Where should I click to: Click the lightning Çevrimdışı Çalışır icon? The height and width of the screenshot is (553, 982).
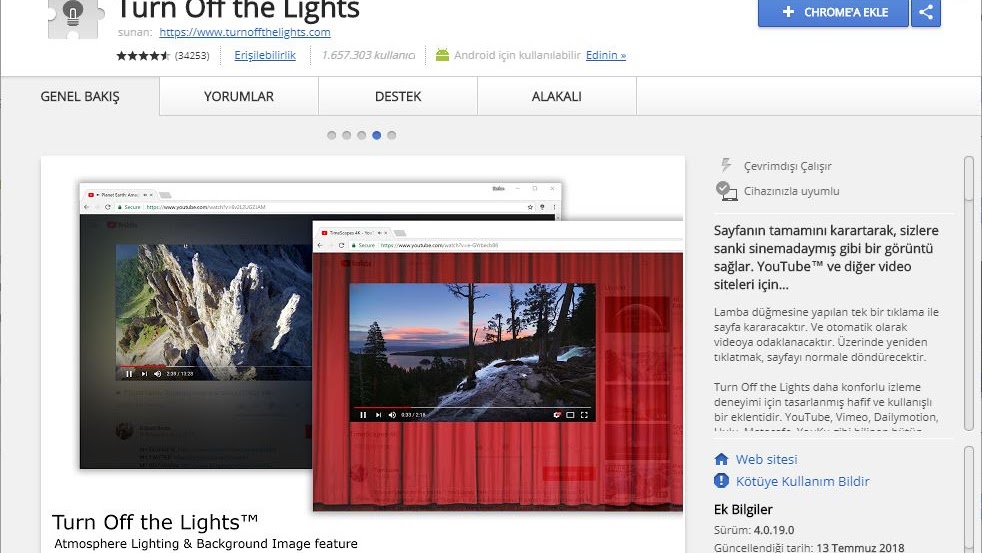coord(726,165)
